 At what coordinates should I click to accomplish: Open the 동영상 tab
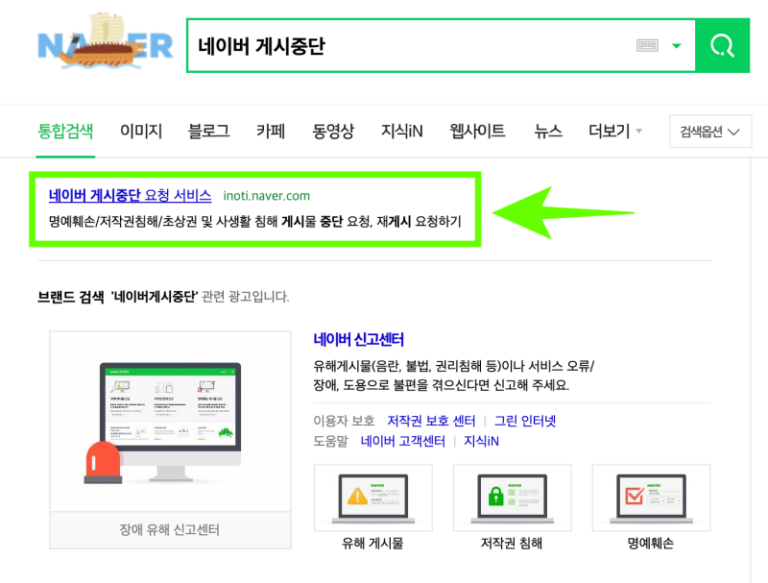click(333, 131)
